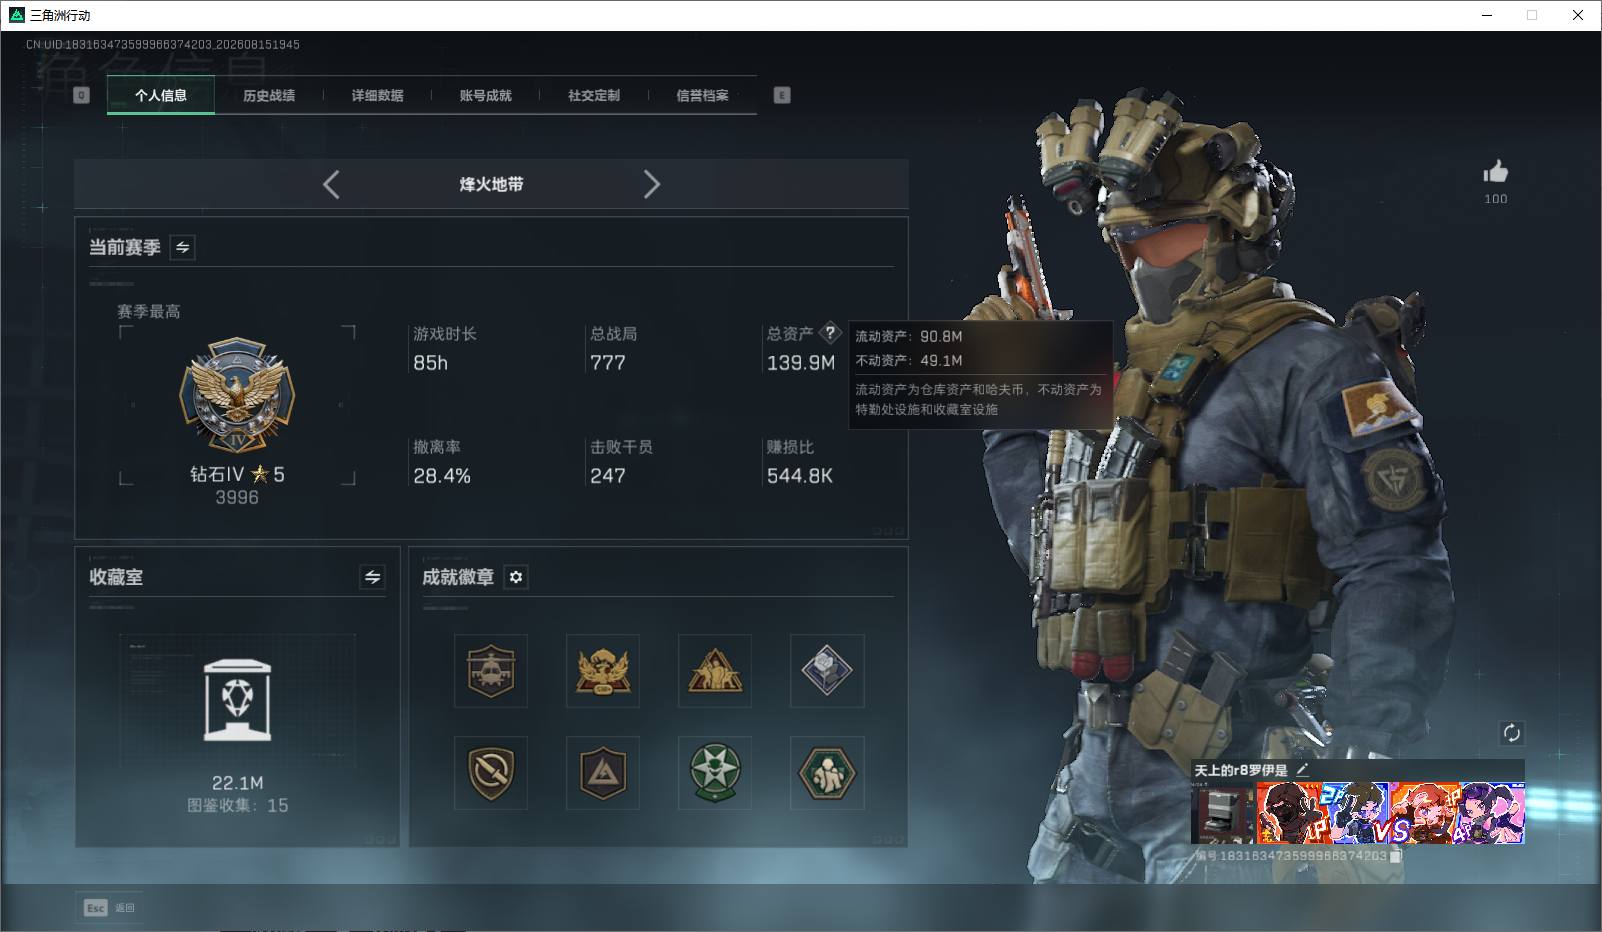The width and height of the screenshot is (1602, 932).
Task: Click the 赚损比 544.8K value
Action: (x=800, y=476)
